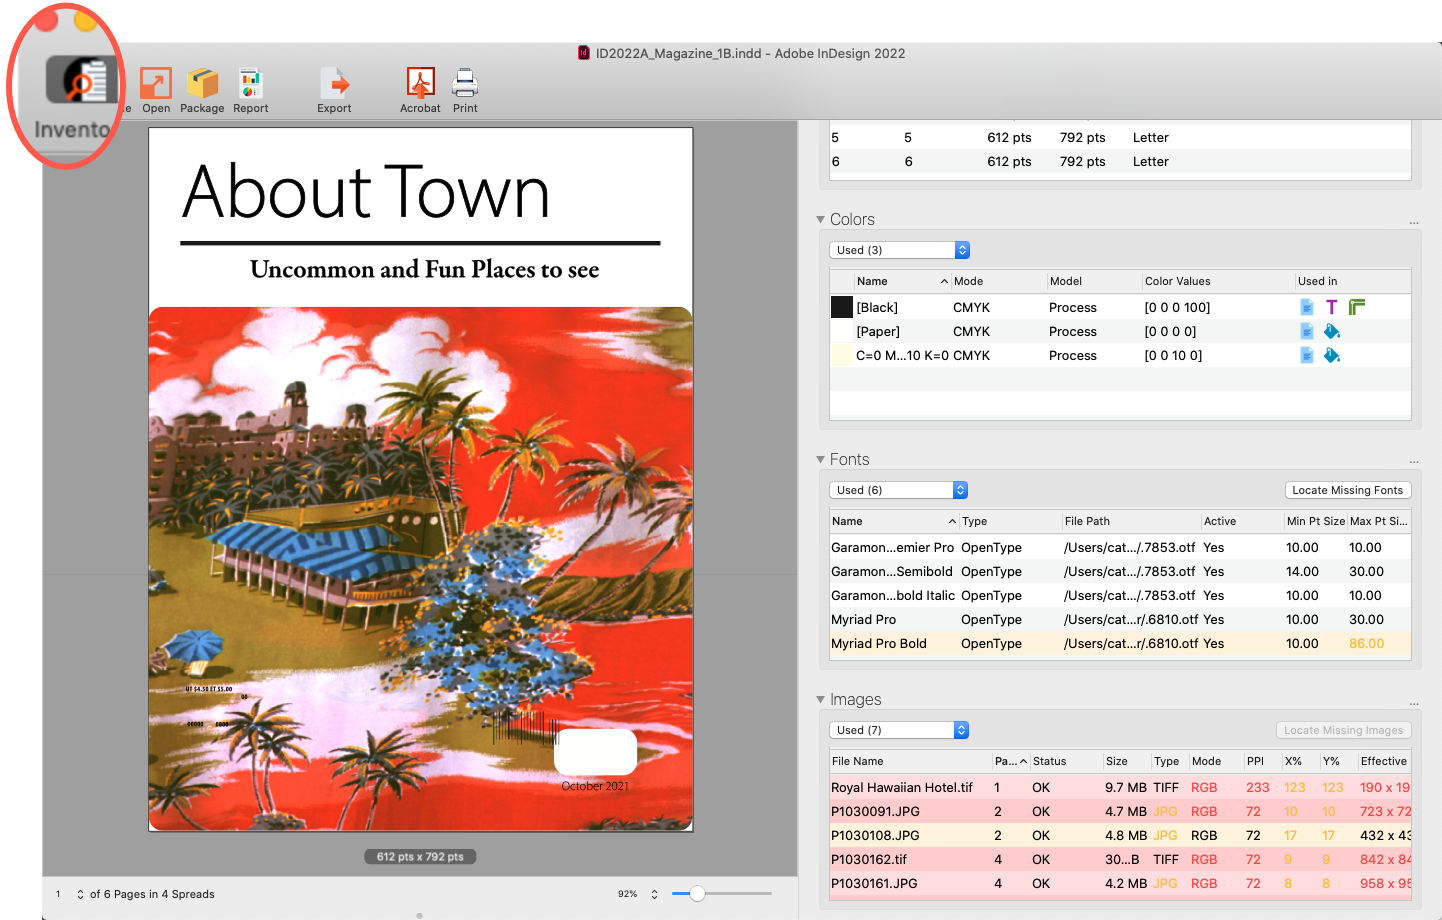Open the Fonts panel options ellipsis
The width and height of the screenshot is (1442, 920).
tap(1414, 462)
